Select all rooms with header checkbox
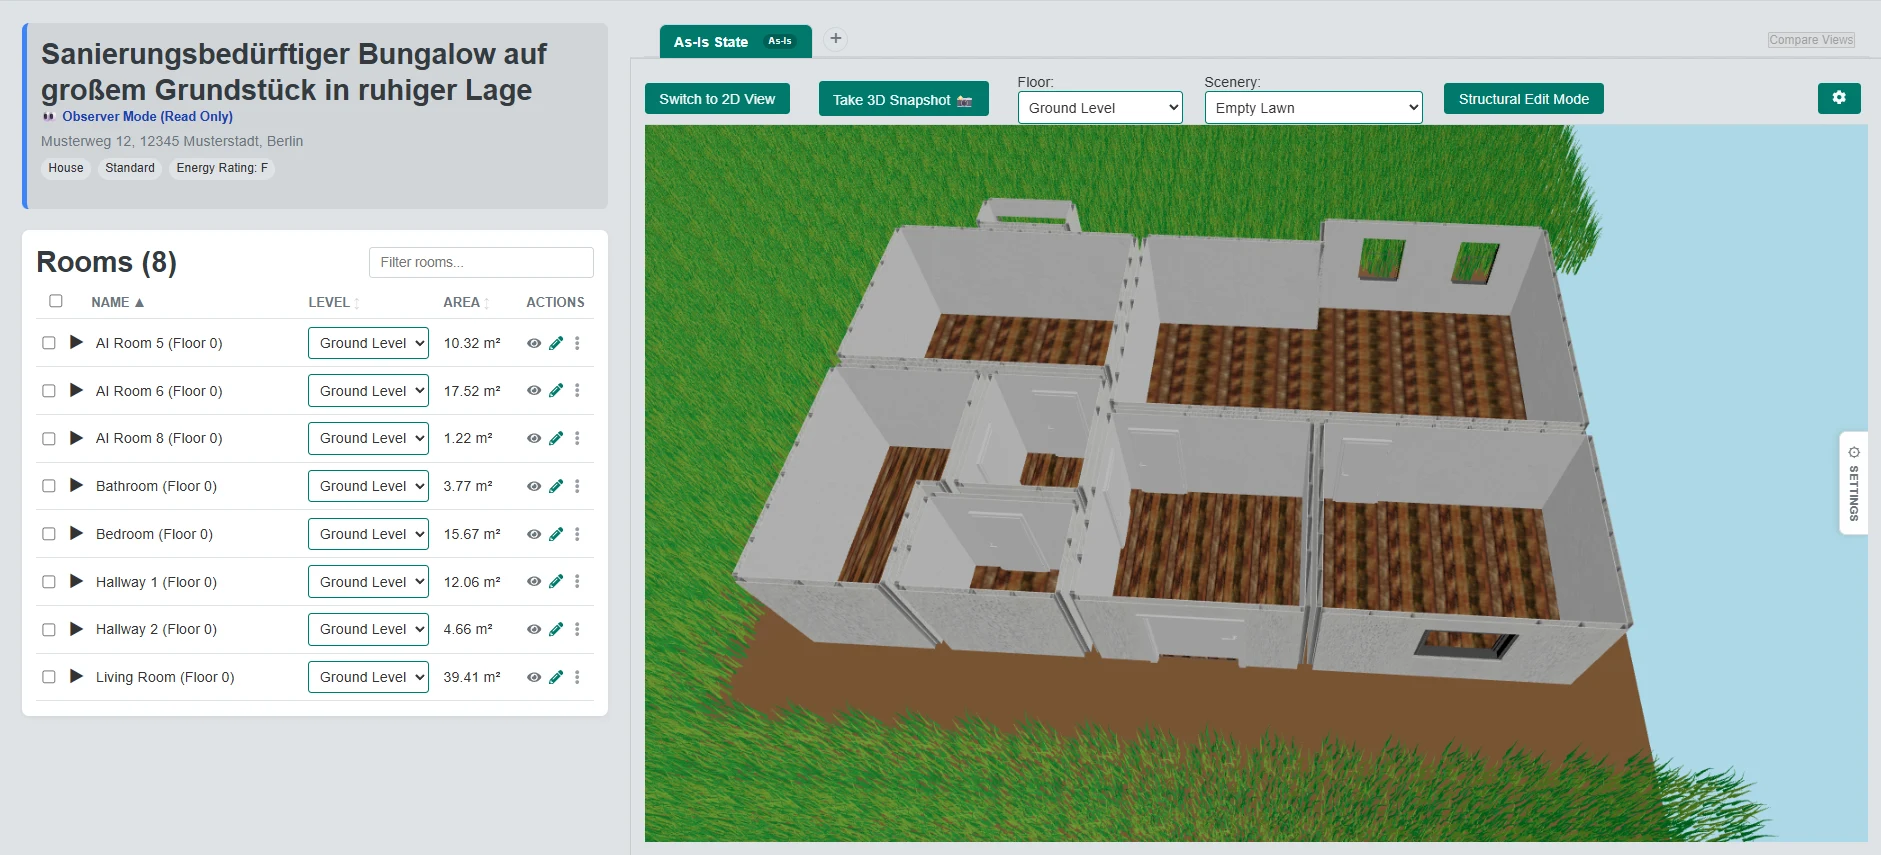The height and width of the screenshot is (855, 1881). 56,301
